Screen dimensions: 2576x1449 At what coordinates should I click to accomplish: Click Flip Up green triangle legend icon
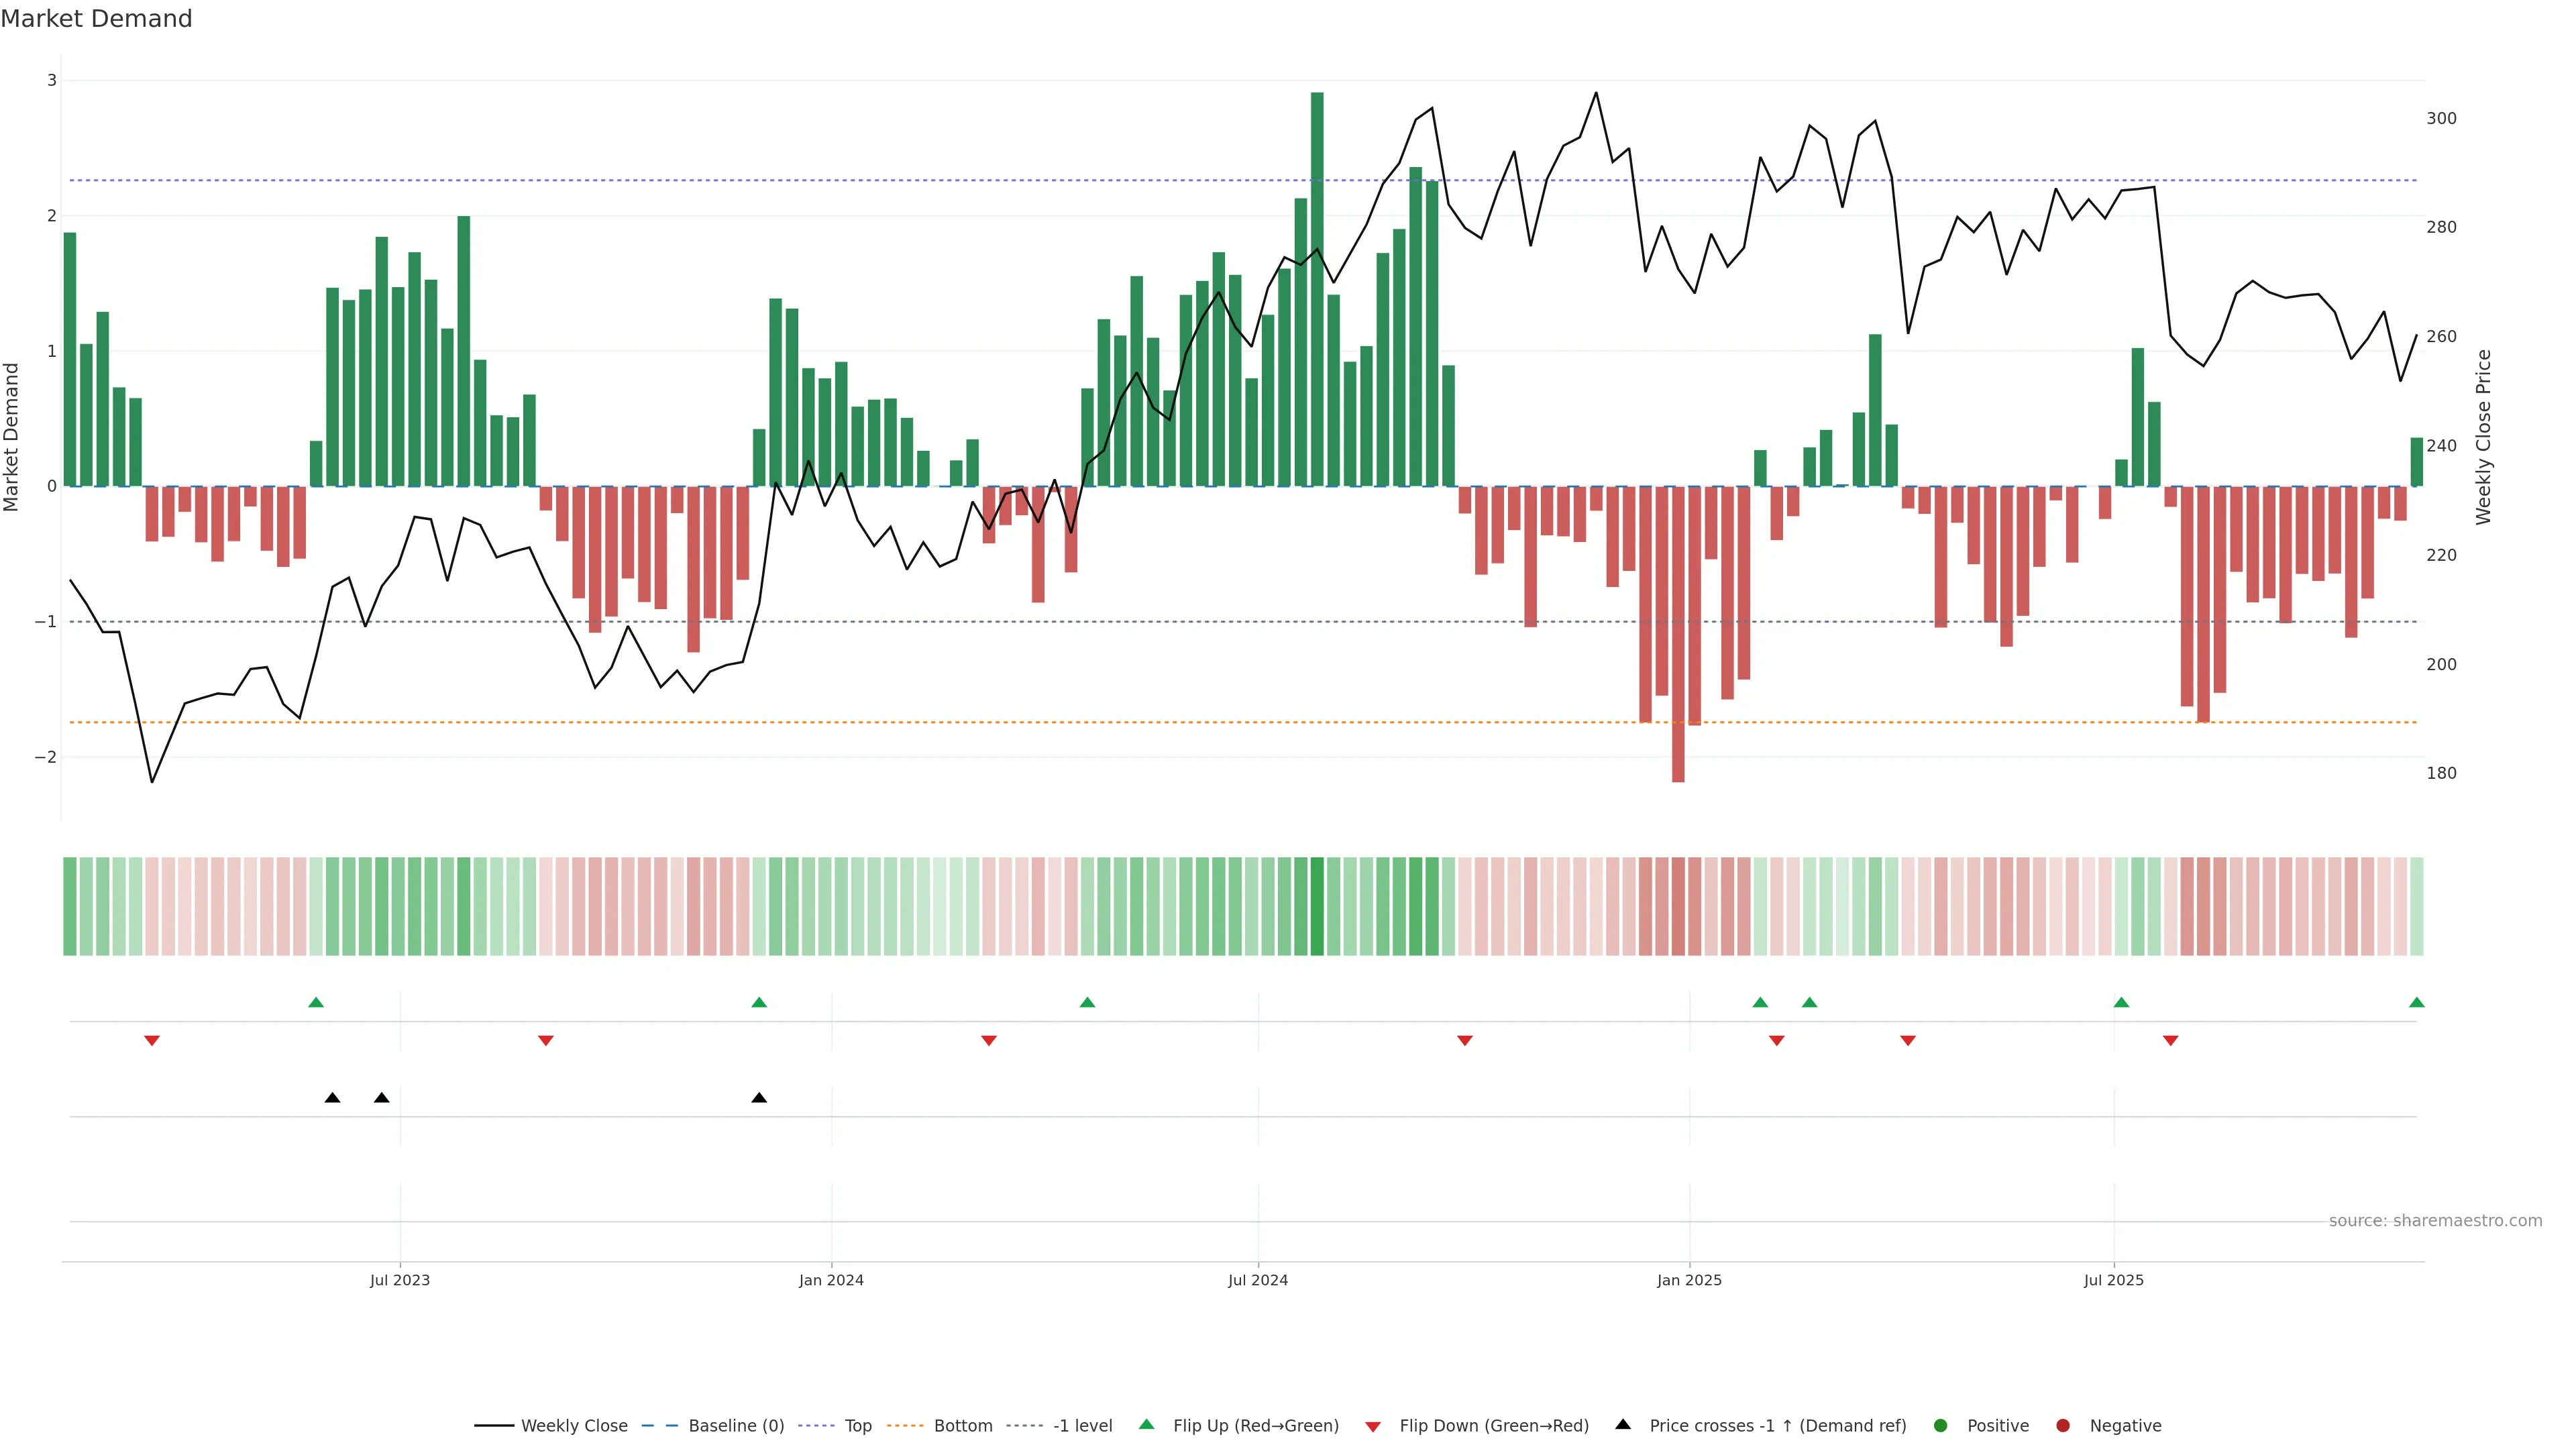click(1147, 1425)
